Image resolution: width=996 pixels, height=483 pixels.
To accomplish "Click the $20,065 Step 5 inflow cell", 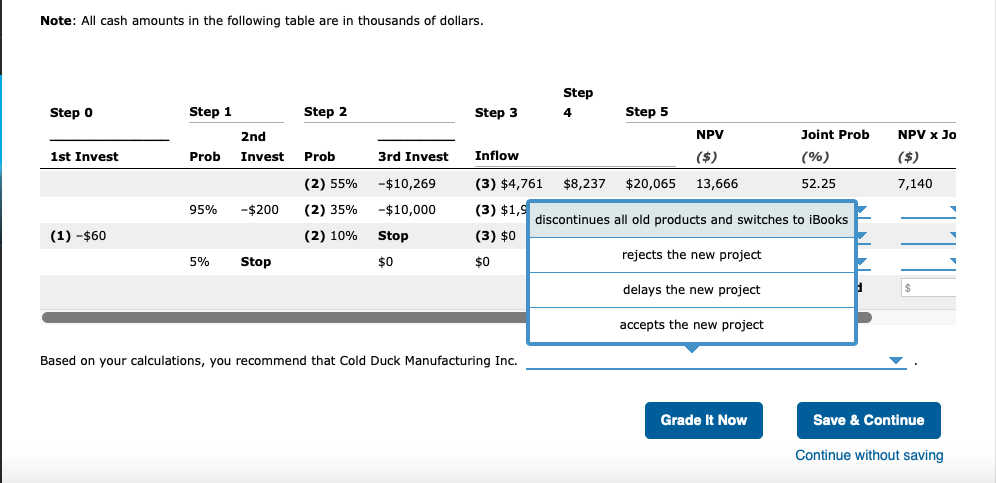I will [650, 184].
